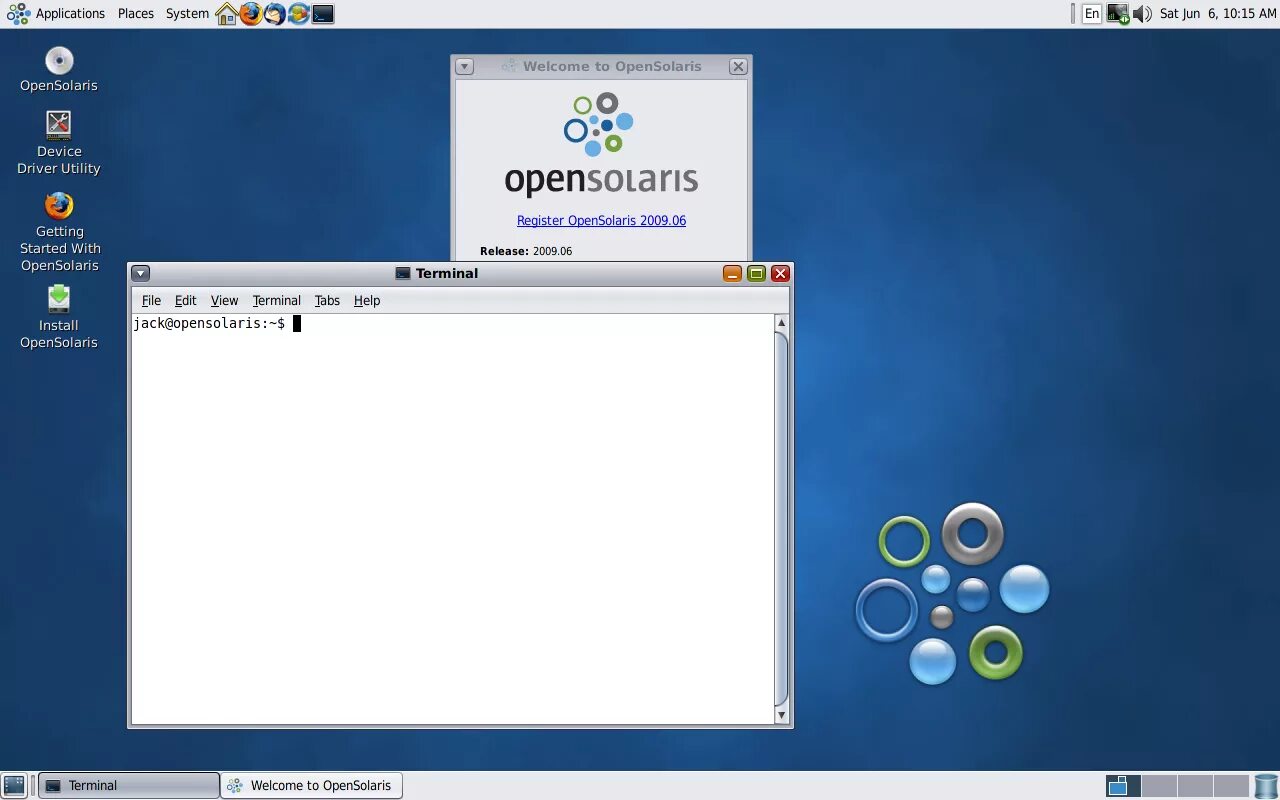Switch to third workspace in pager
Screen dimensions: 1280x800
tap(1195, 785)
